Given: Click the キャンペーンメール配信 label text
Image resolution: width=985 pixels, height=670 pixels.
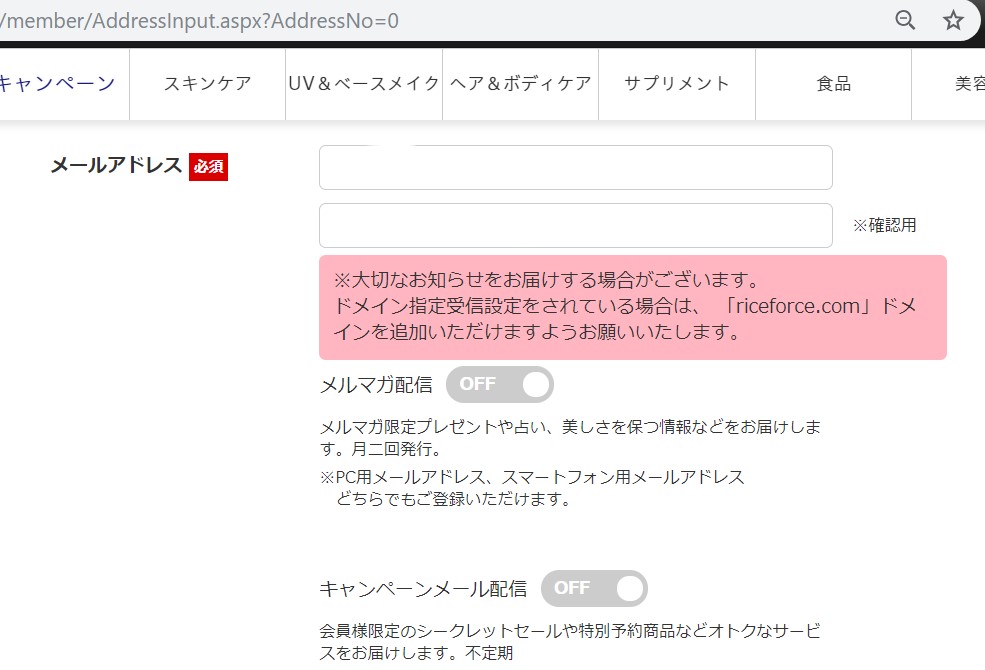Looking at the screenshot, I should (x=423, y=589).
